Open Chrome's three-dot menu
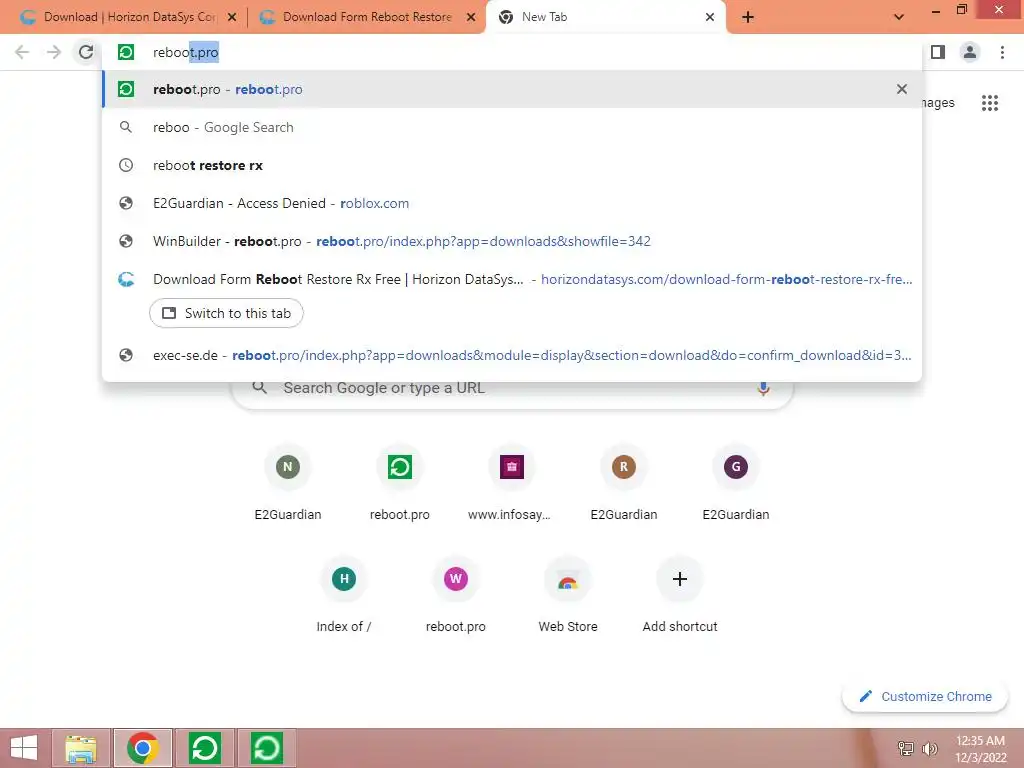Image resolution: width=1024 pixels, height=768 pixels. click(x=1002, y=52)
